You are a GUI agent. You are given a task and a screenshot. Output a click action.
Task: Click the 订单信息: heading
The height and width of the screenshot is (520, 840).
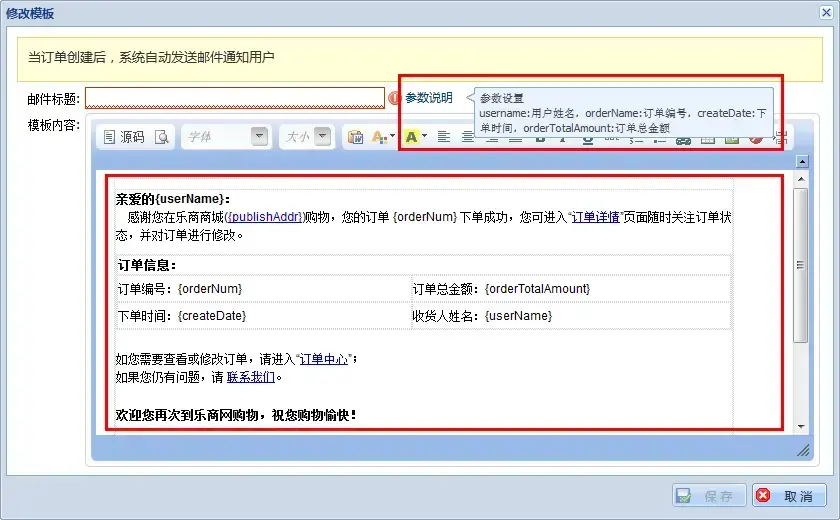point(147,265)
